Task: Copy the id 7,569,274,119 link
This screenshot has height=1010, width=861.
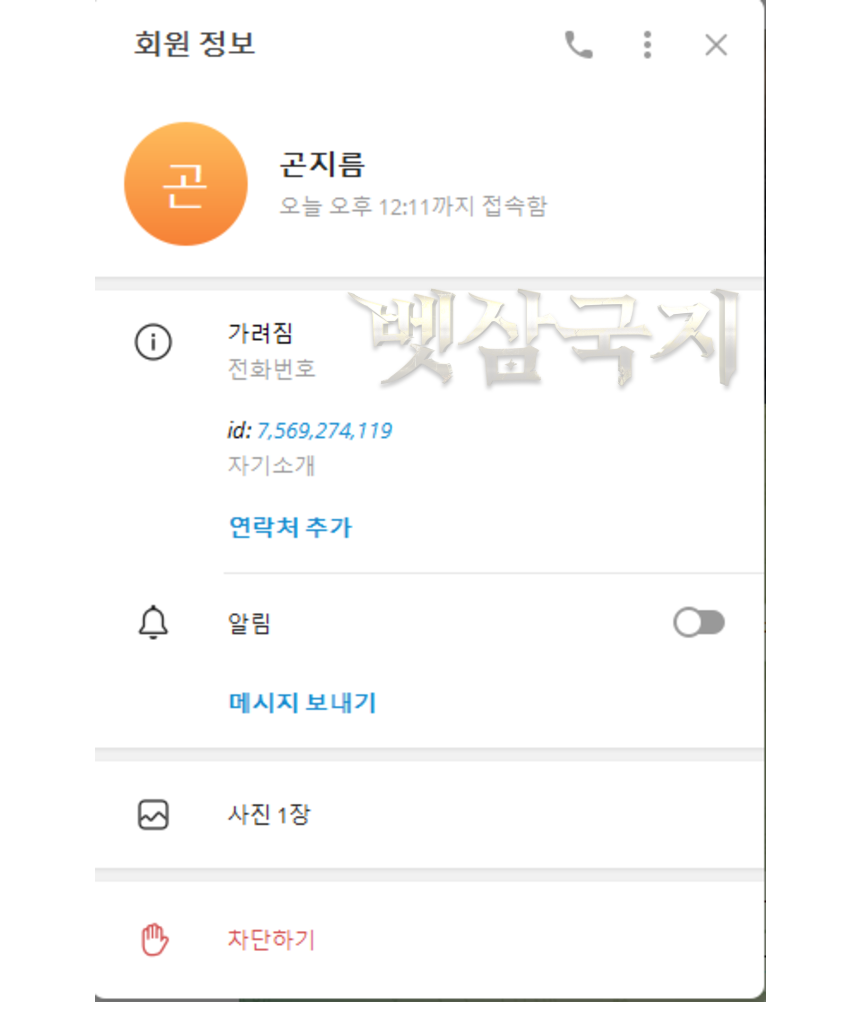Action: click(324, 430)
